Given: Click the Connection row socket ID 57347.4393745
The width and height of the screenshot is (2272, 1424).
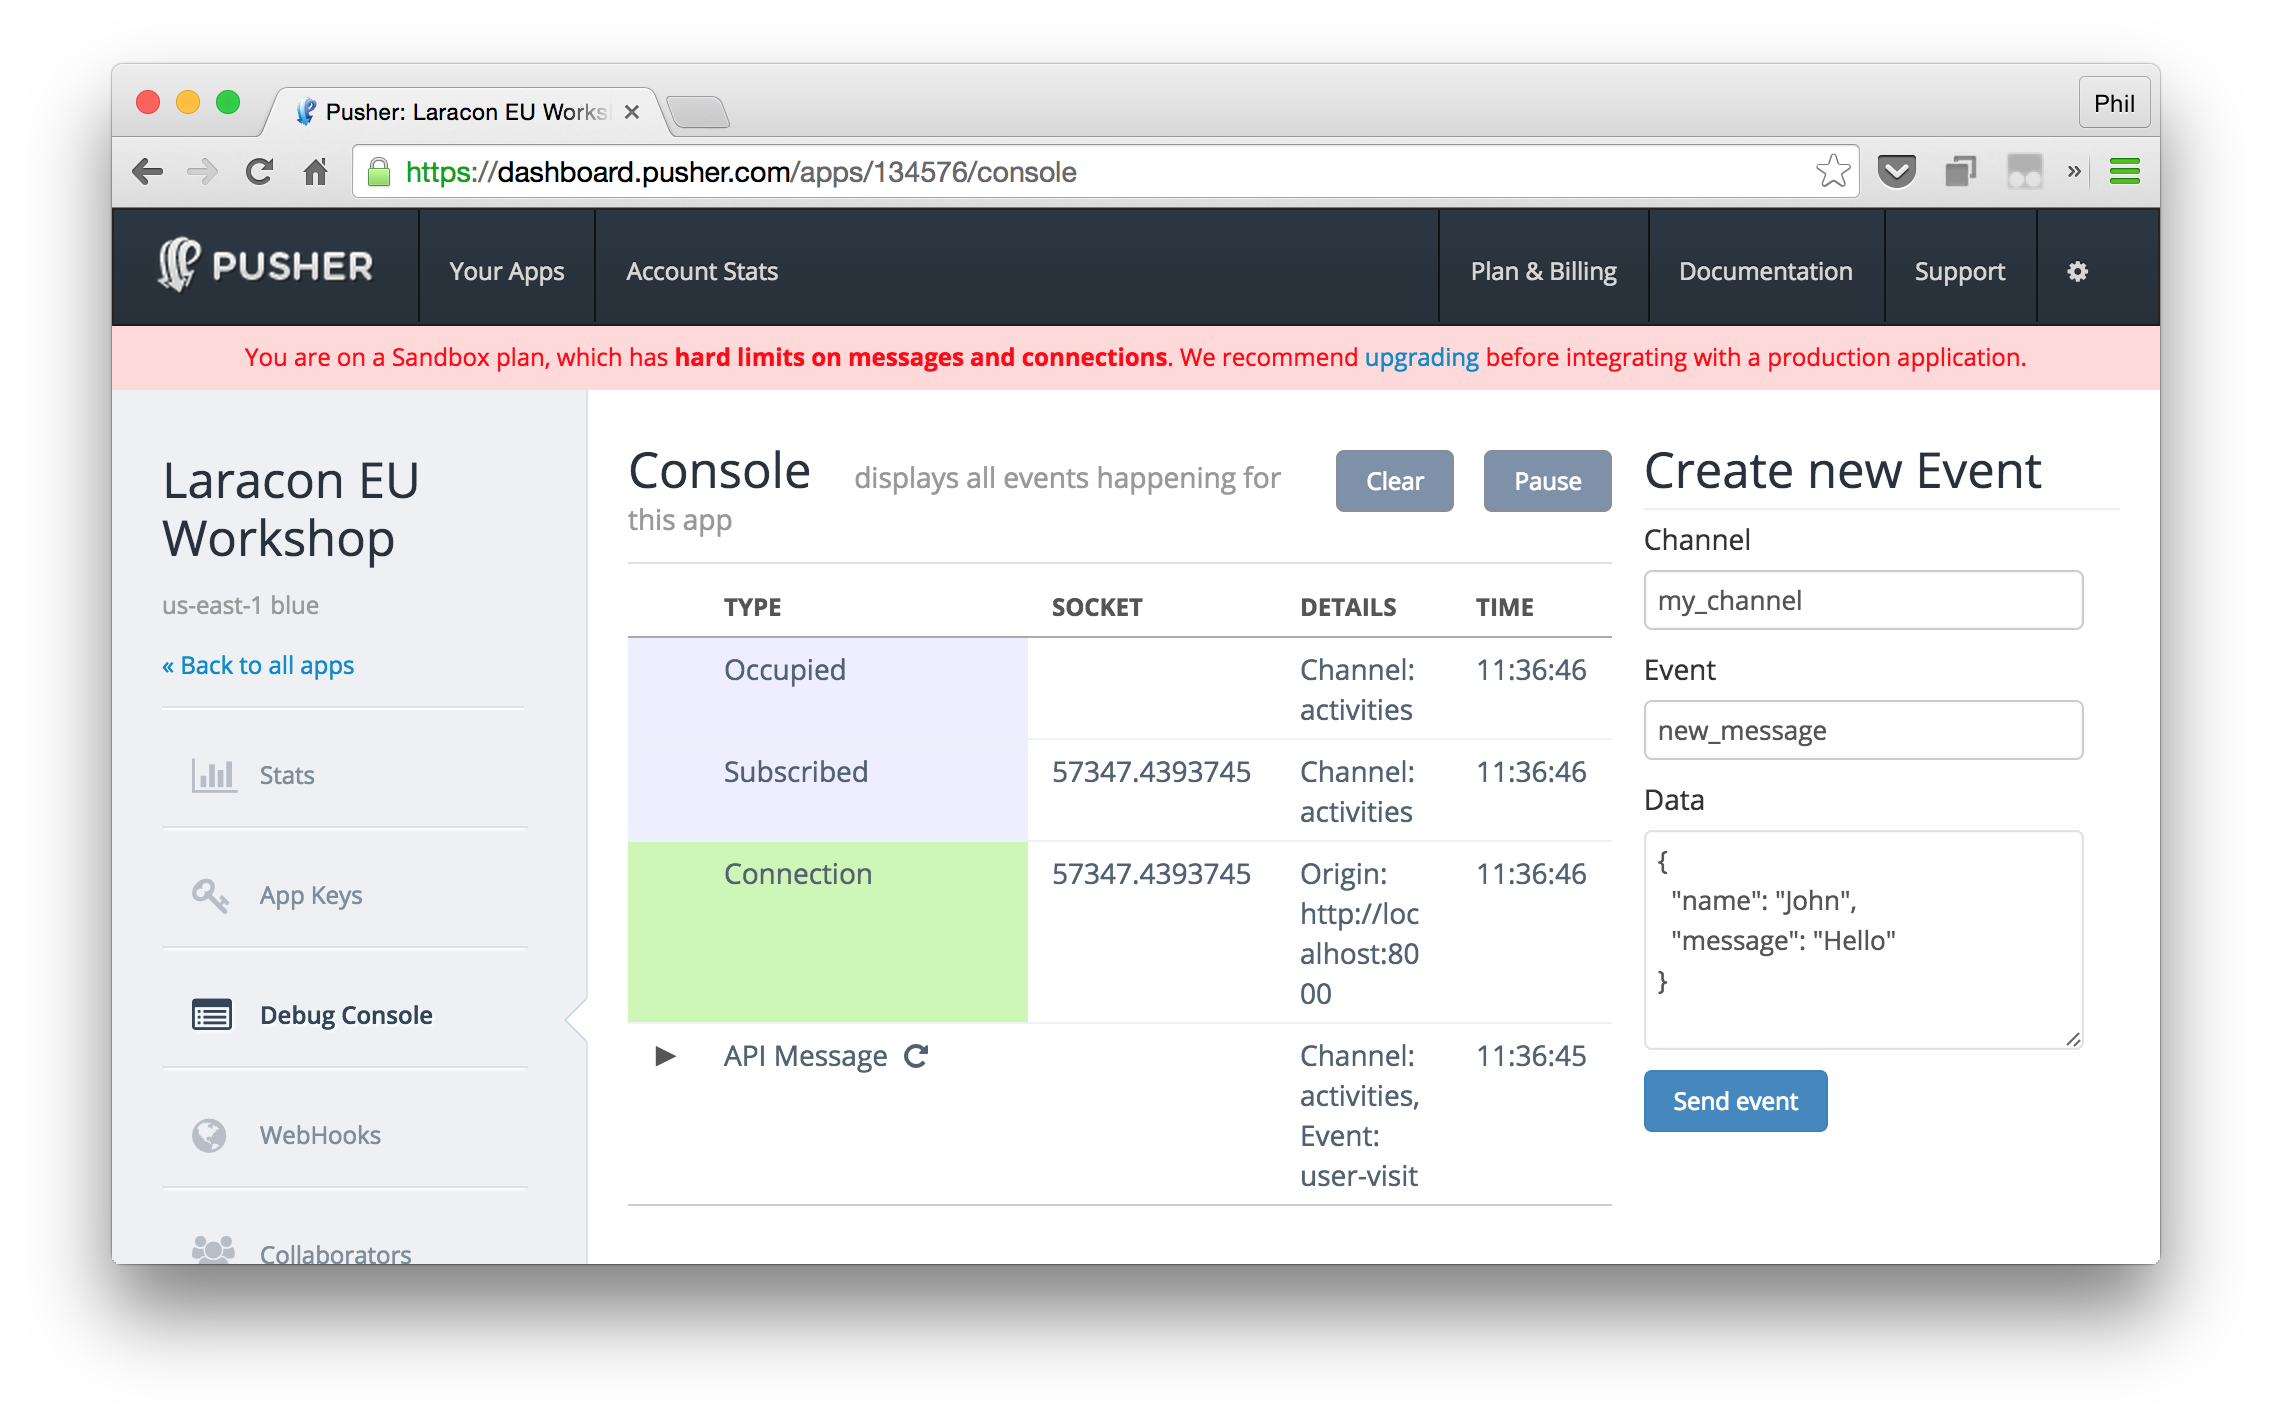Looking at the screenshot, I should click(1151, 874).
